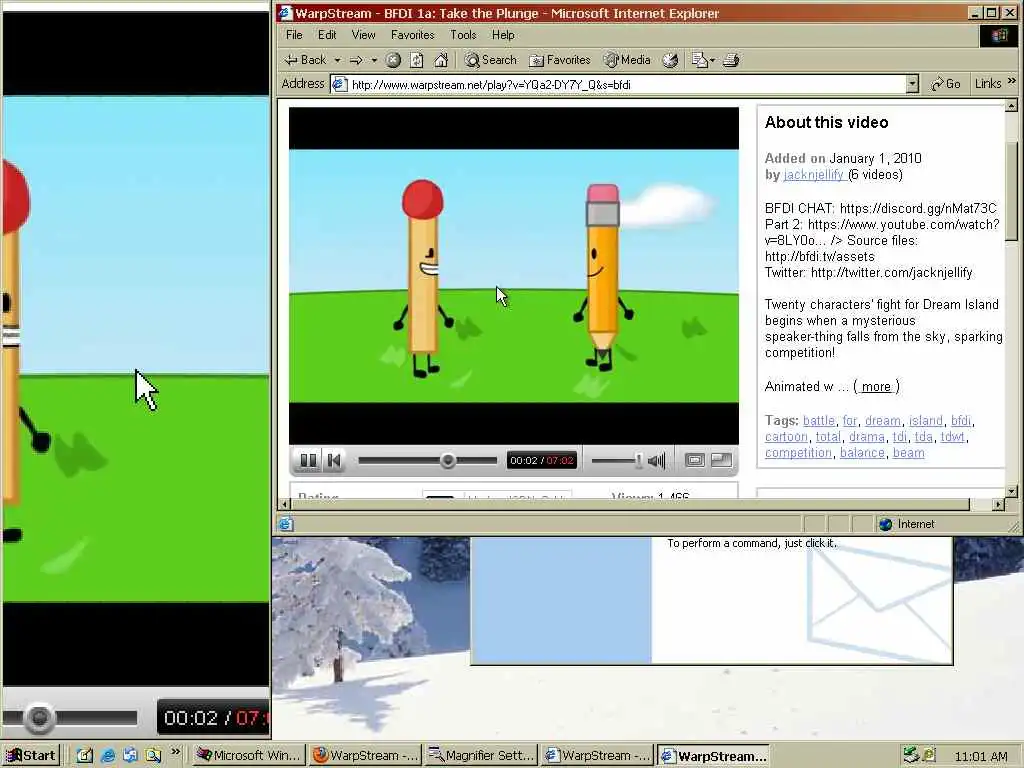Open the History toolbar icon
This screenshot has width=1024, height=768.
pos(670,60)
